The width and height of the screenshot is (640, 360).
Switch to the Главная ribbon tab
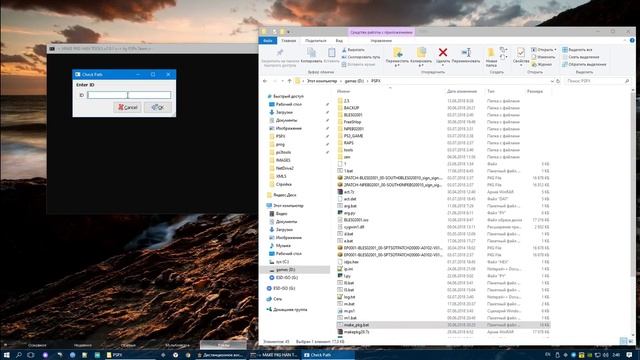point(289,41)
